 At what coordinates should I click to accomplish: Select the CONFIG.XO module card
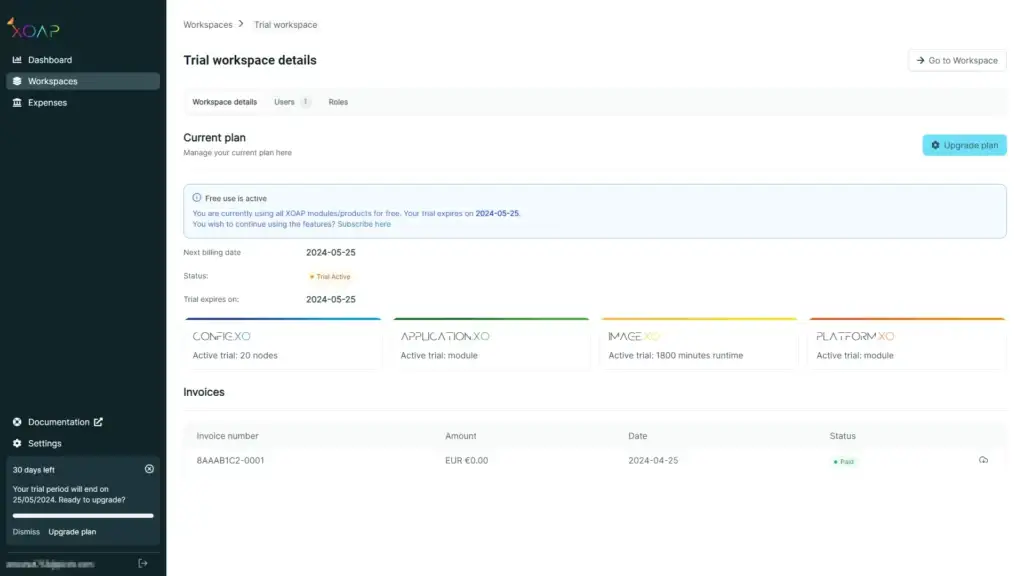[283, 344]
